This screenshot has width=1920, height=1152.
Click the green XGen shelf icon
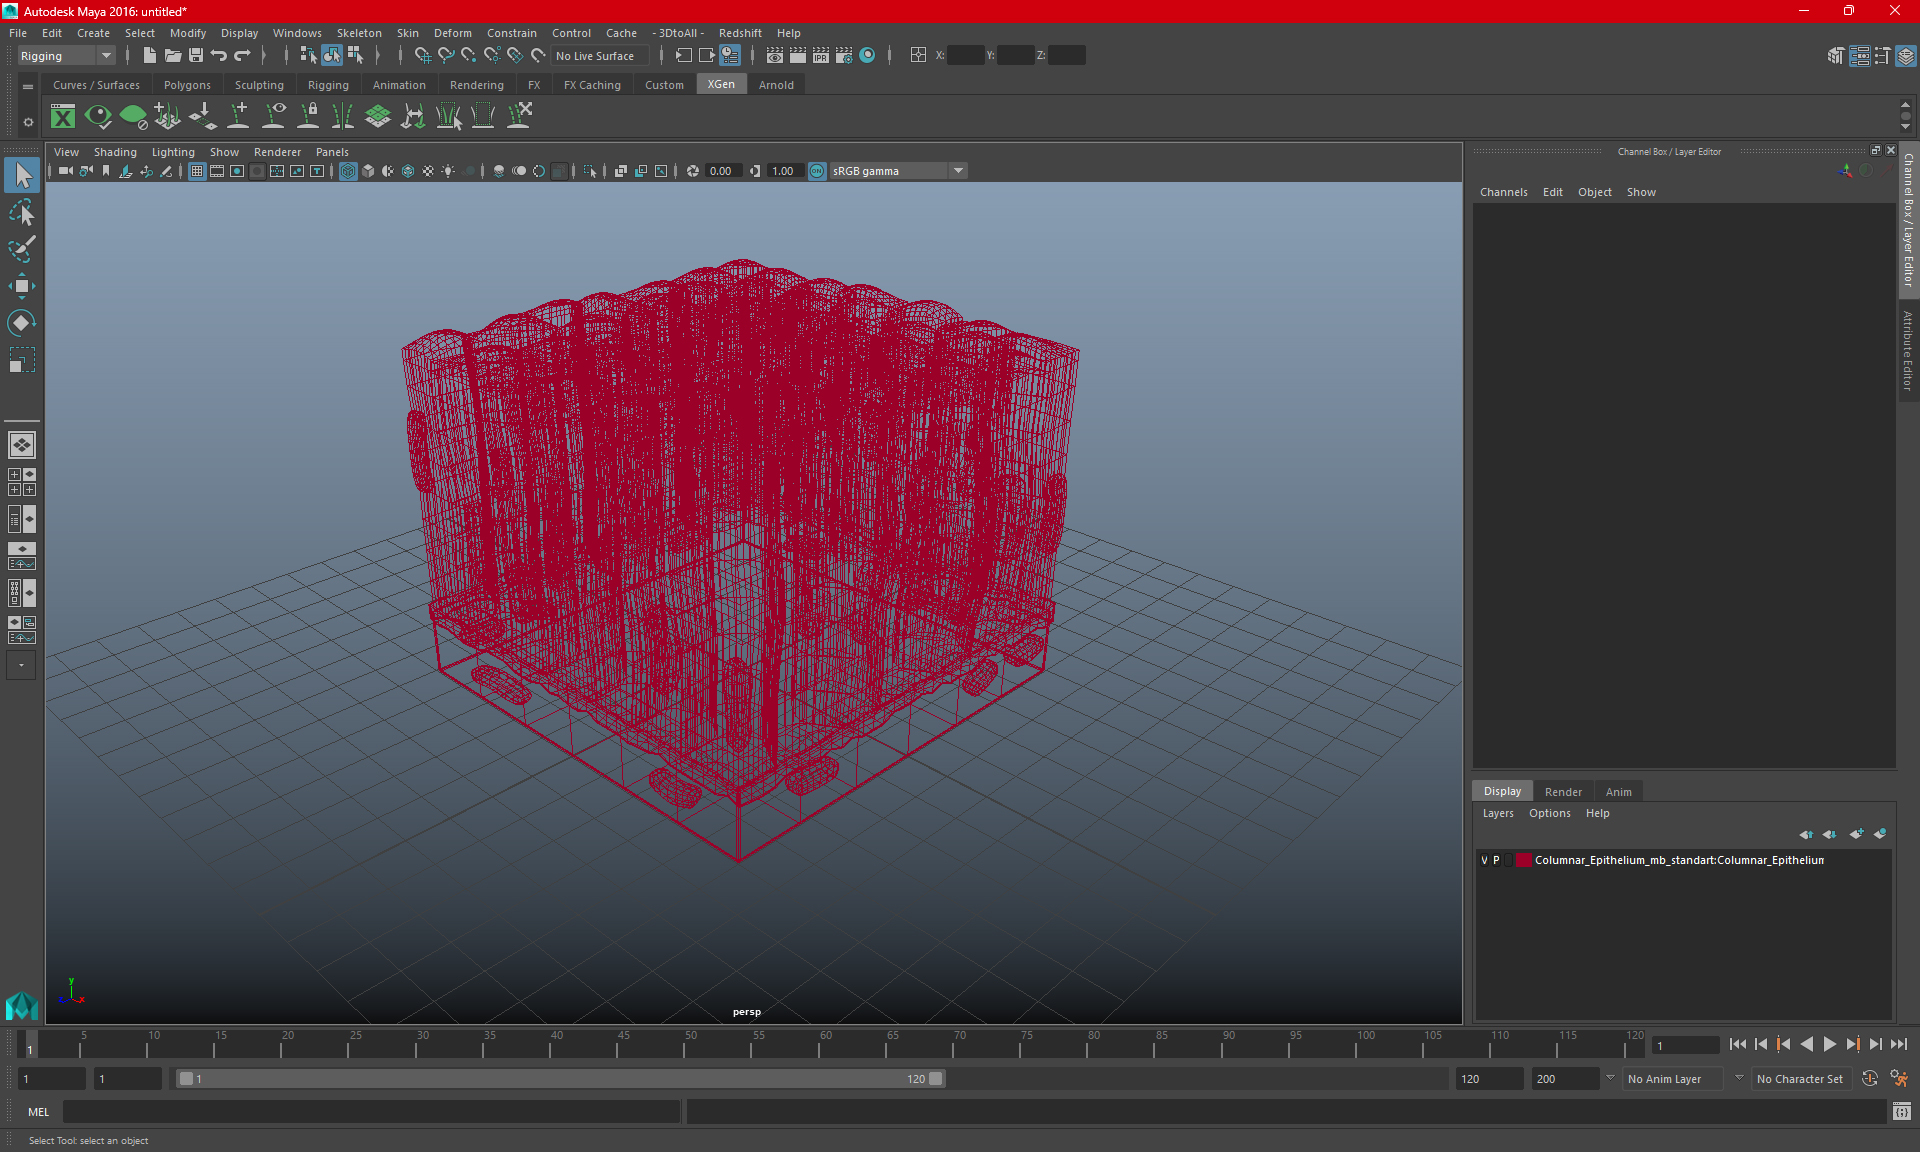(63, 117)
